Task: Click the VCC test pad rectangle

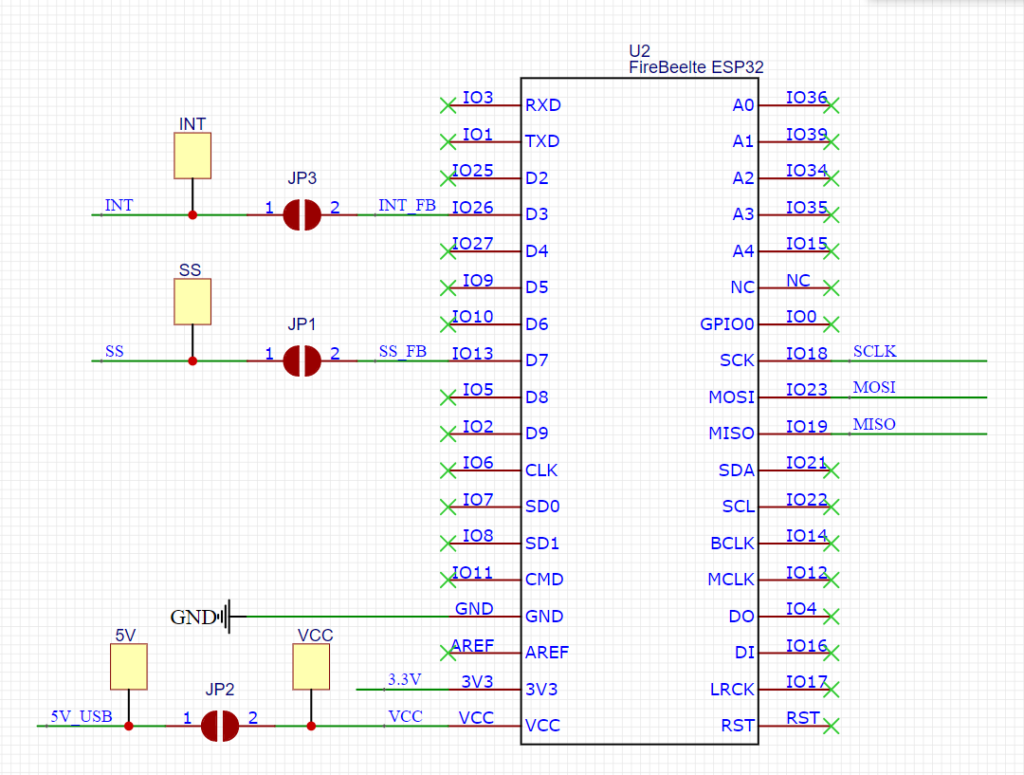Action: pyautogui.click(x=312, y=667)
